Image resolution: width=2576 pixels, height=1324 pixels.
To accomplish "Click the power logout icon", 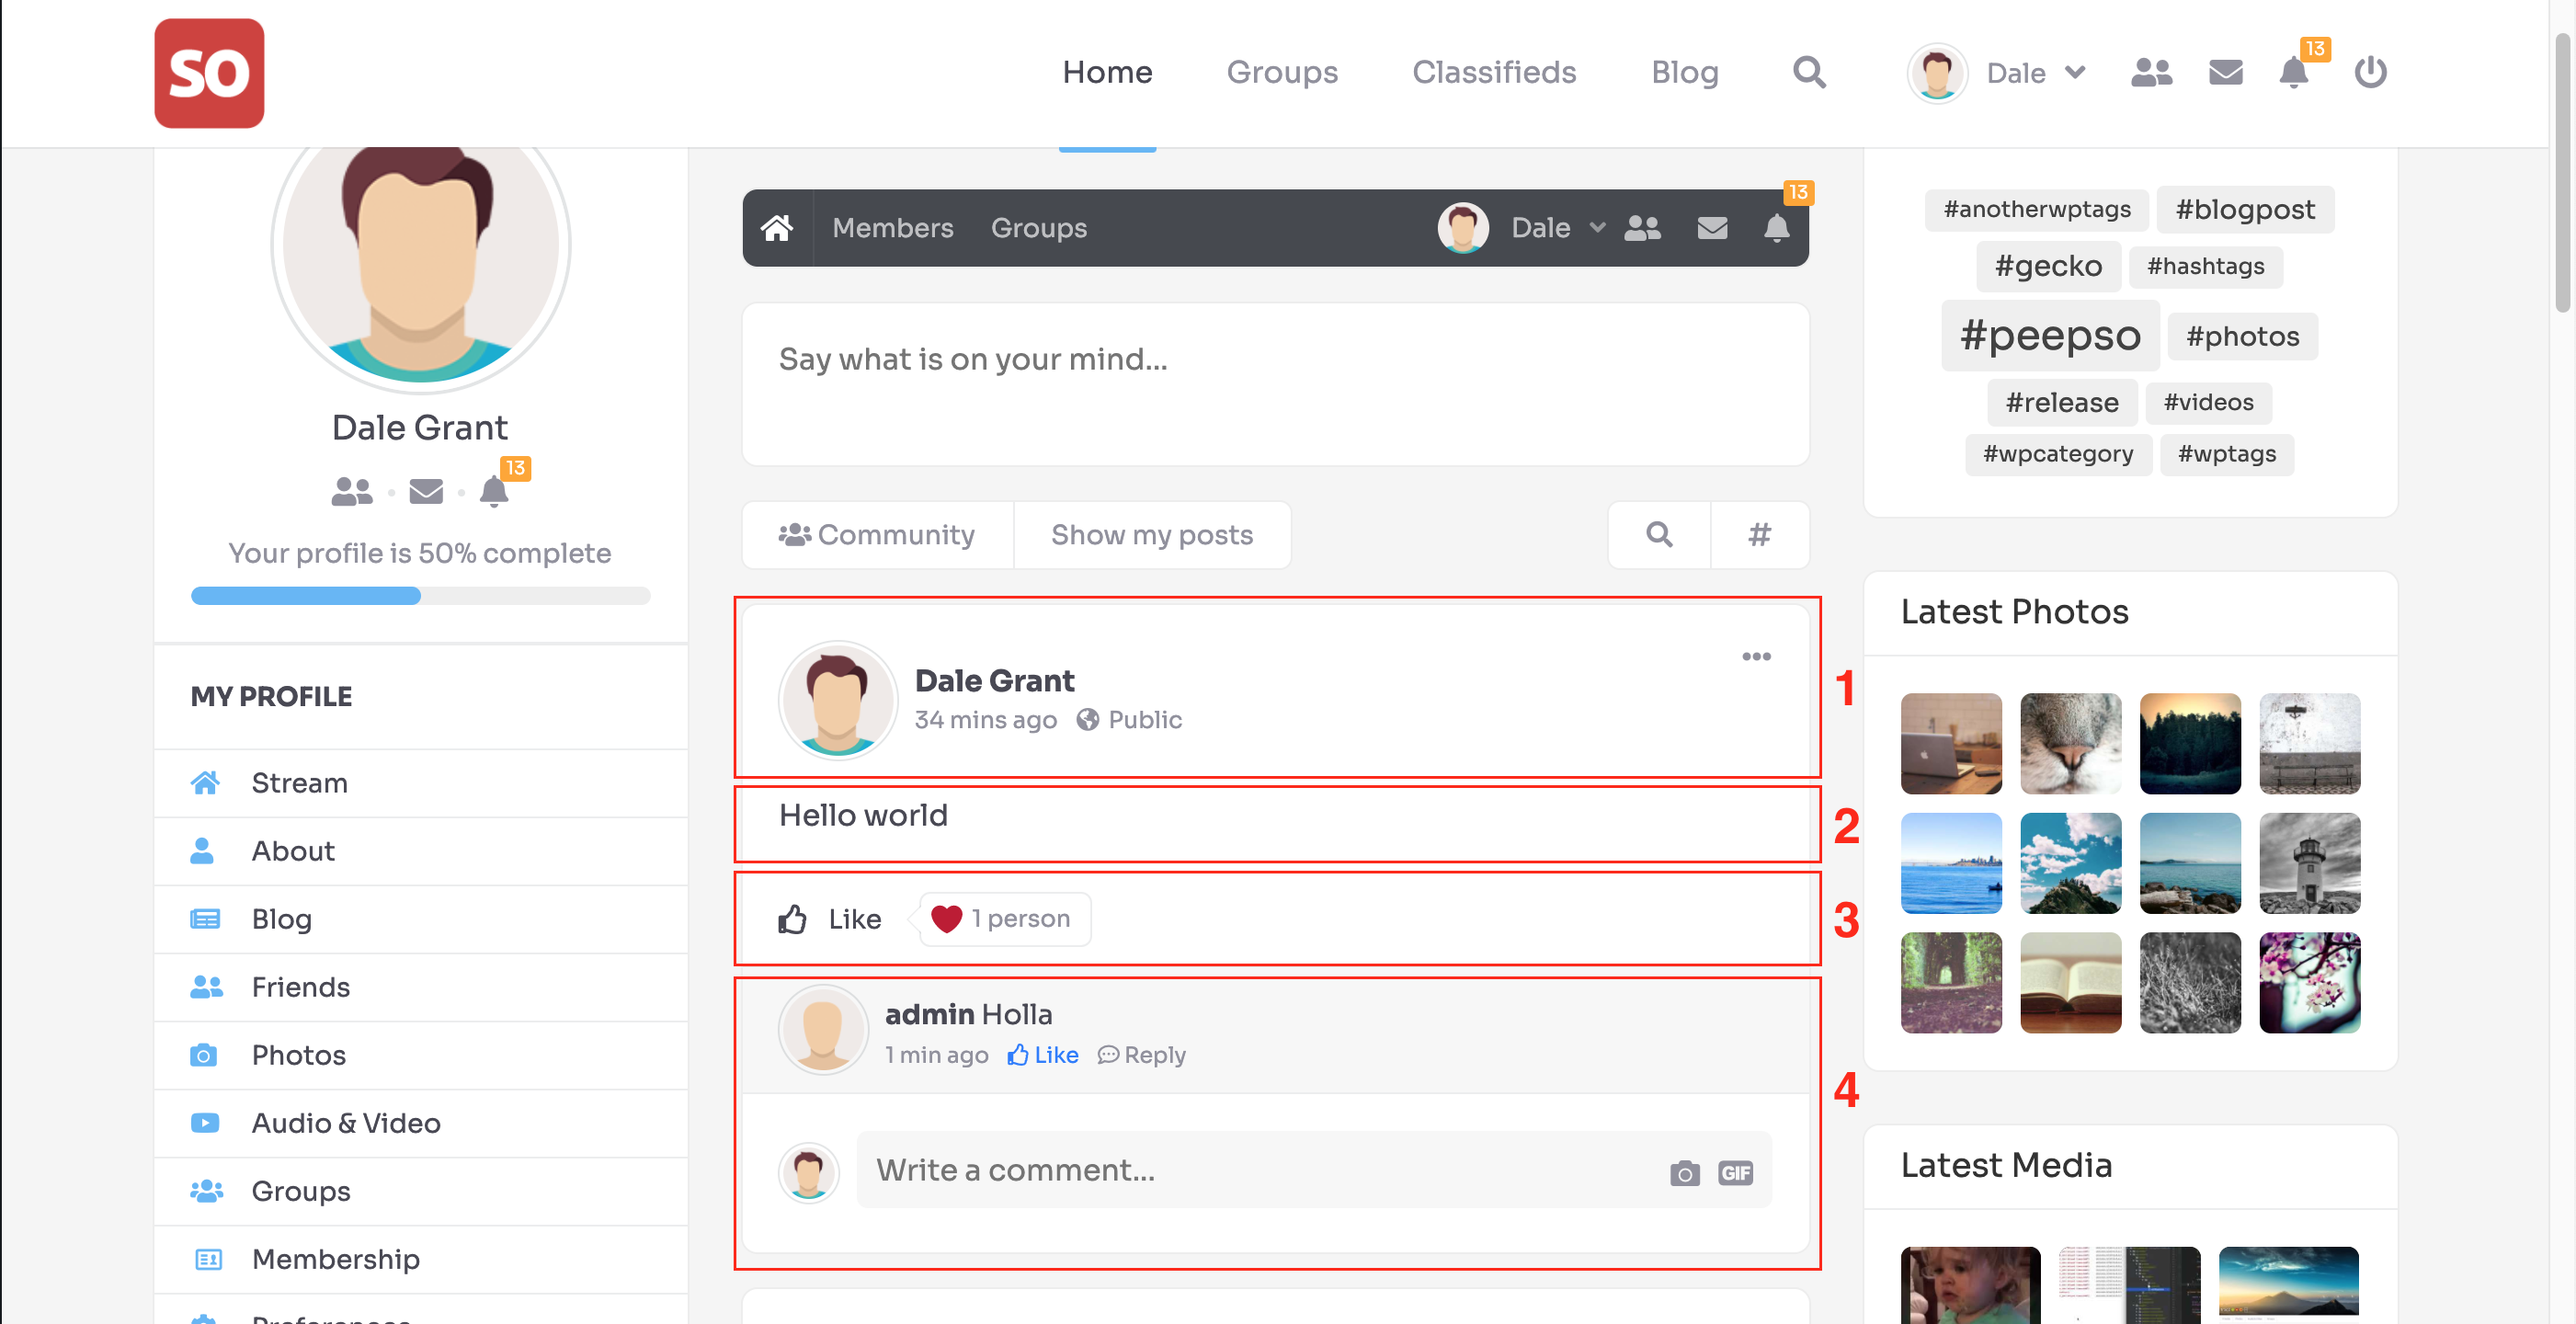I will click(2370, 72).
